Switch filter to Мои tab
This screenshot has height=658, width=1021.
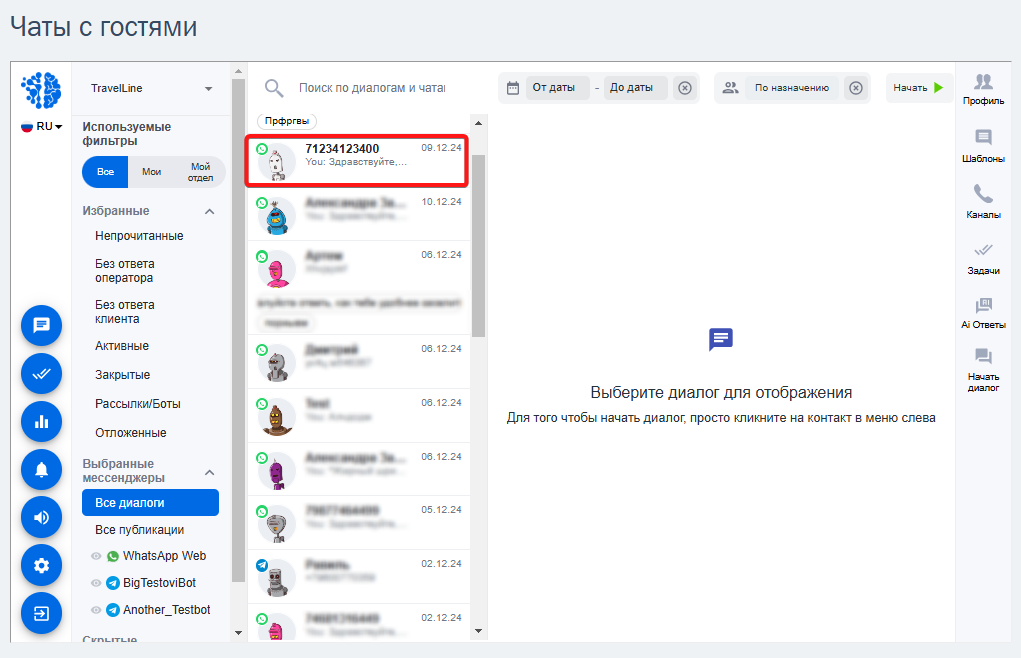(152, 172)
